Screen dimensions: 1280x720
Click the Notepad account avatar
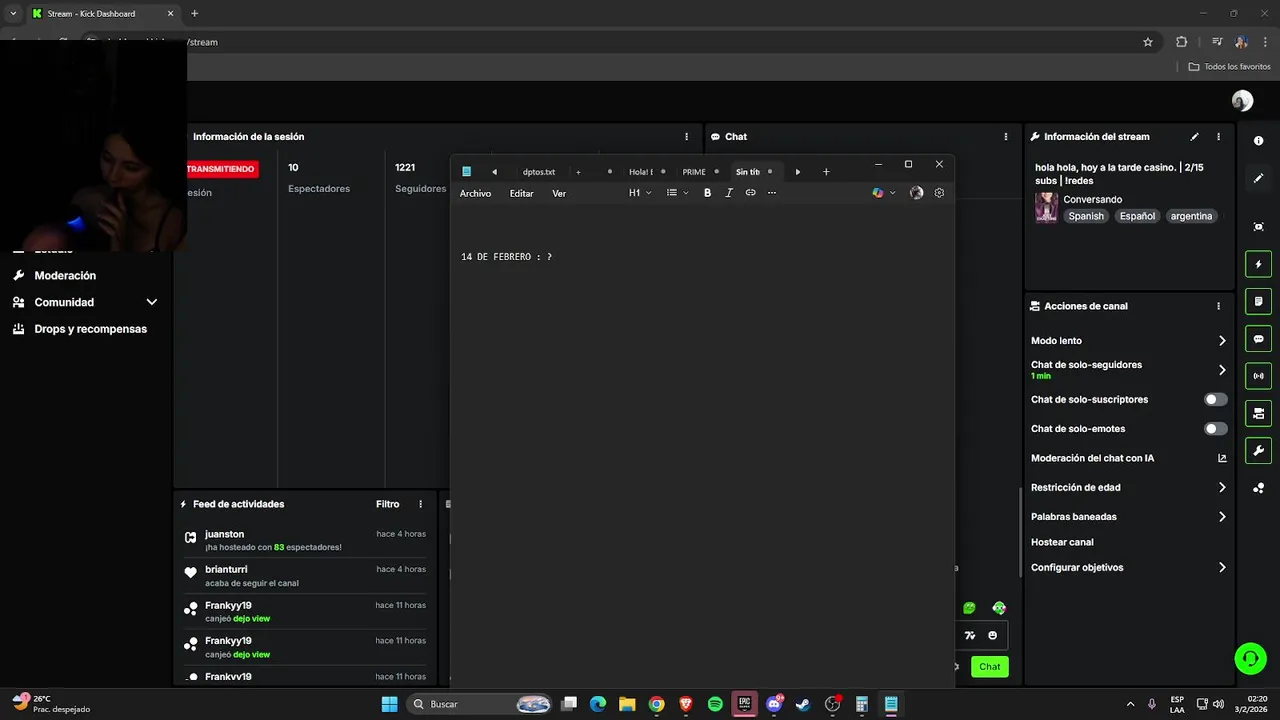[916, 193]
